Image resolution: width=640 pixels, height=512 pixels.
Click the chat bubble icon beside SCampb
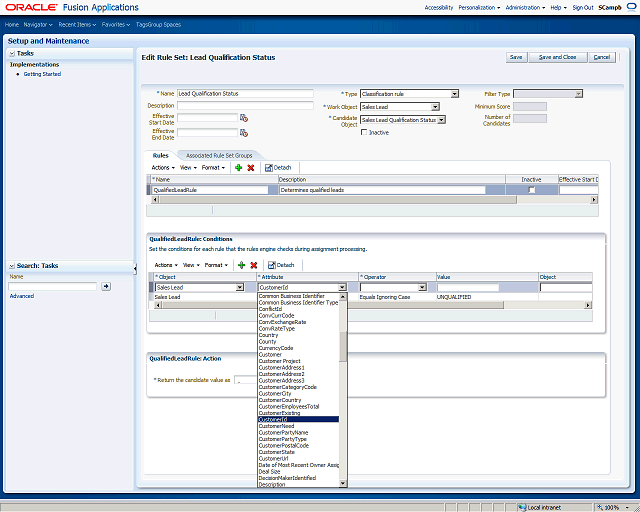pyautogui.click(x=631, y=7)
